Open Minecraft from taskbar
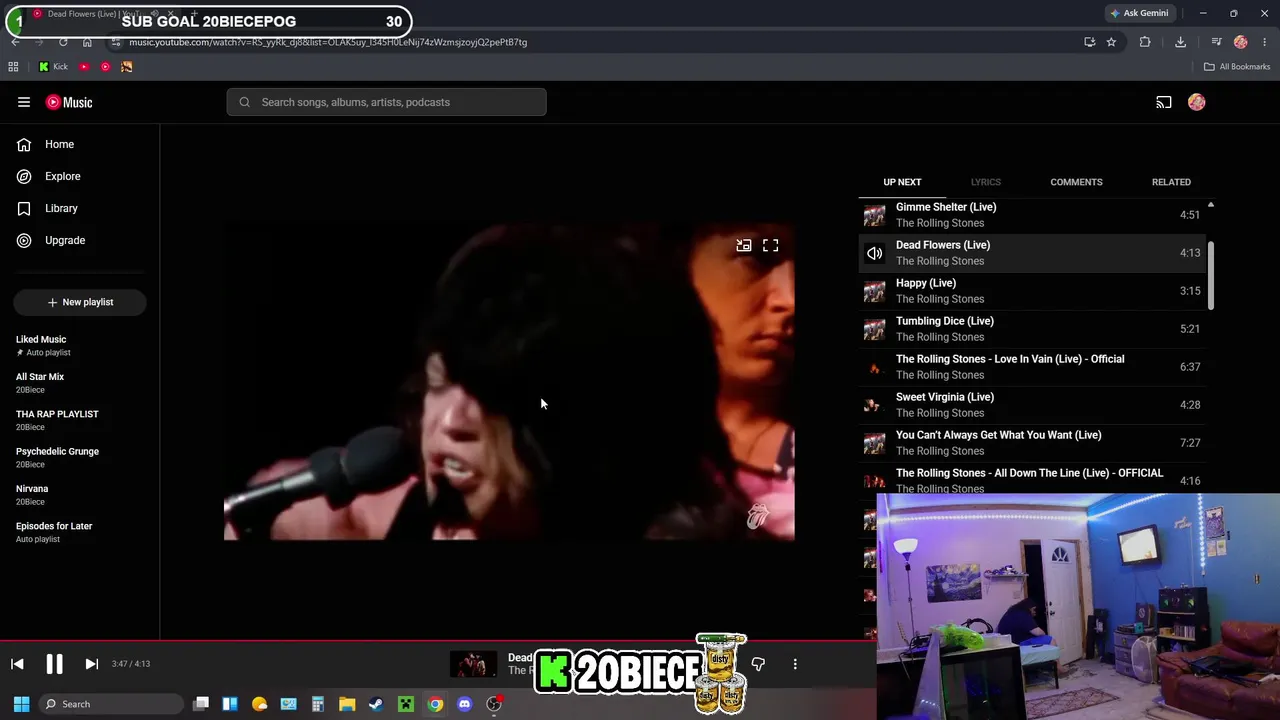The width and height of the screenshot is (1280, 720). click(406, 704)
